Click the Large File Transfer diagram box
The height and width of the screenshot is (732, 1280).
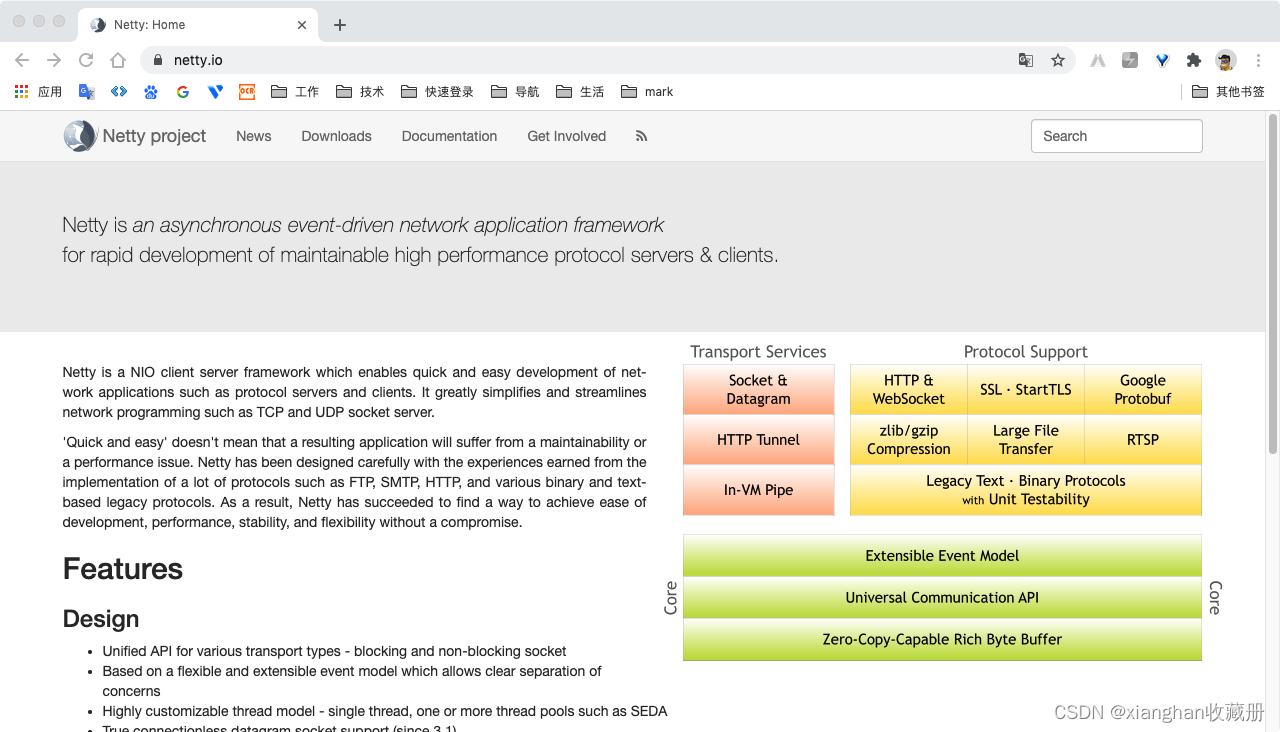1026,440
